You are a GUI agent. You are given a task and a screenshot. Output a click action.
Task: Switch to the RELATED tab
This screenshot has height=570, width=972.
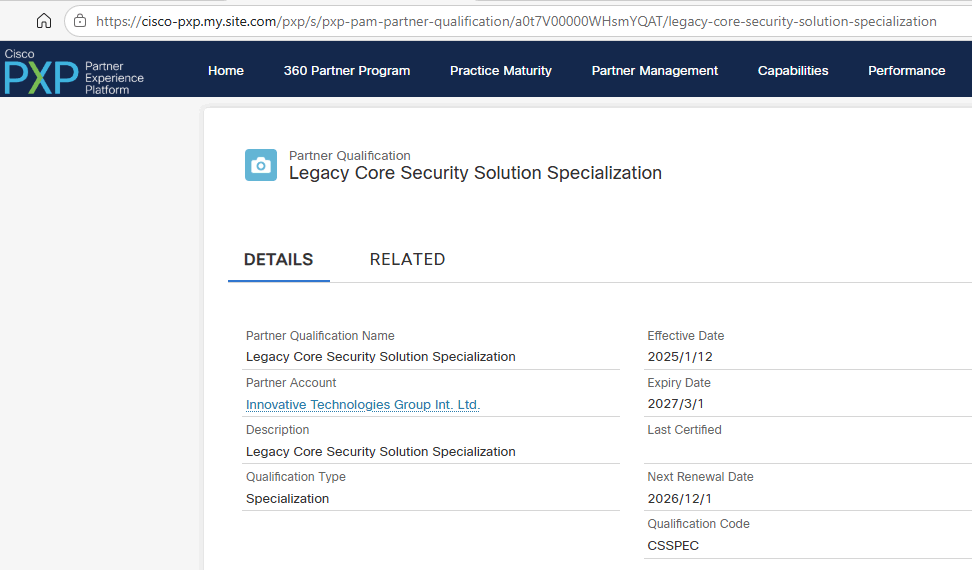coord(407,260)
